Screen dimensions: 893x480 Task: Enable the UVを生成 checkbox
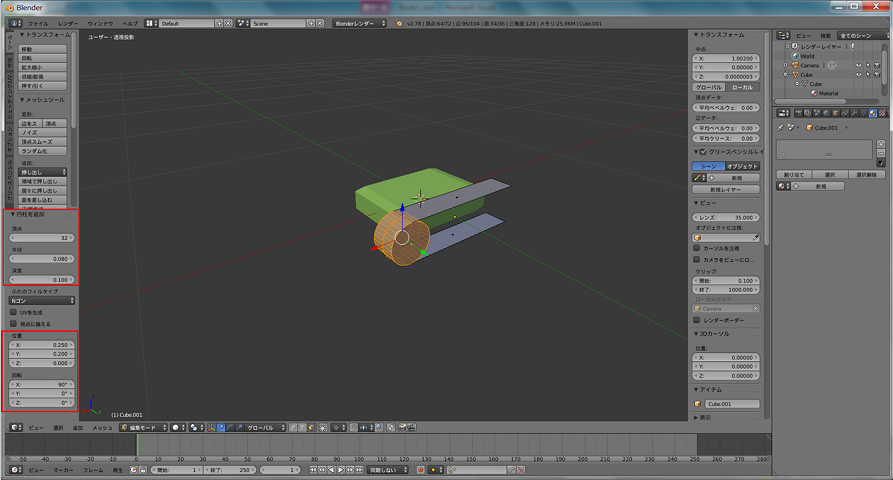click(x=13, y=312)
